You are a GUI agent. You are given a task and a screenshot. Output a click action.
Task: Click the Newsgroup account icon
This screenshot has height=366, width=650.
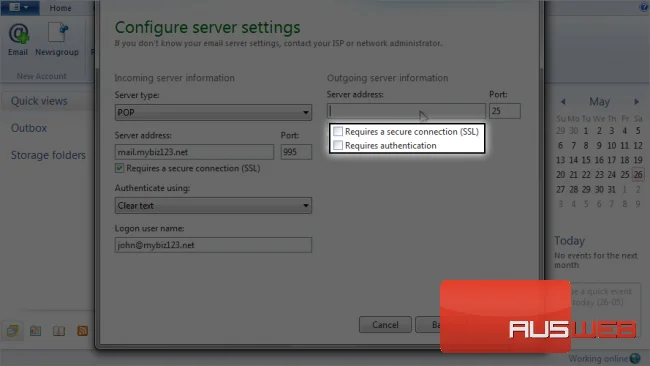pos(57,40)
